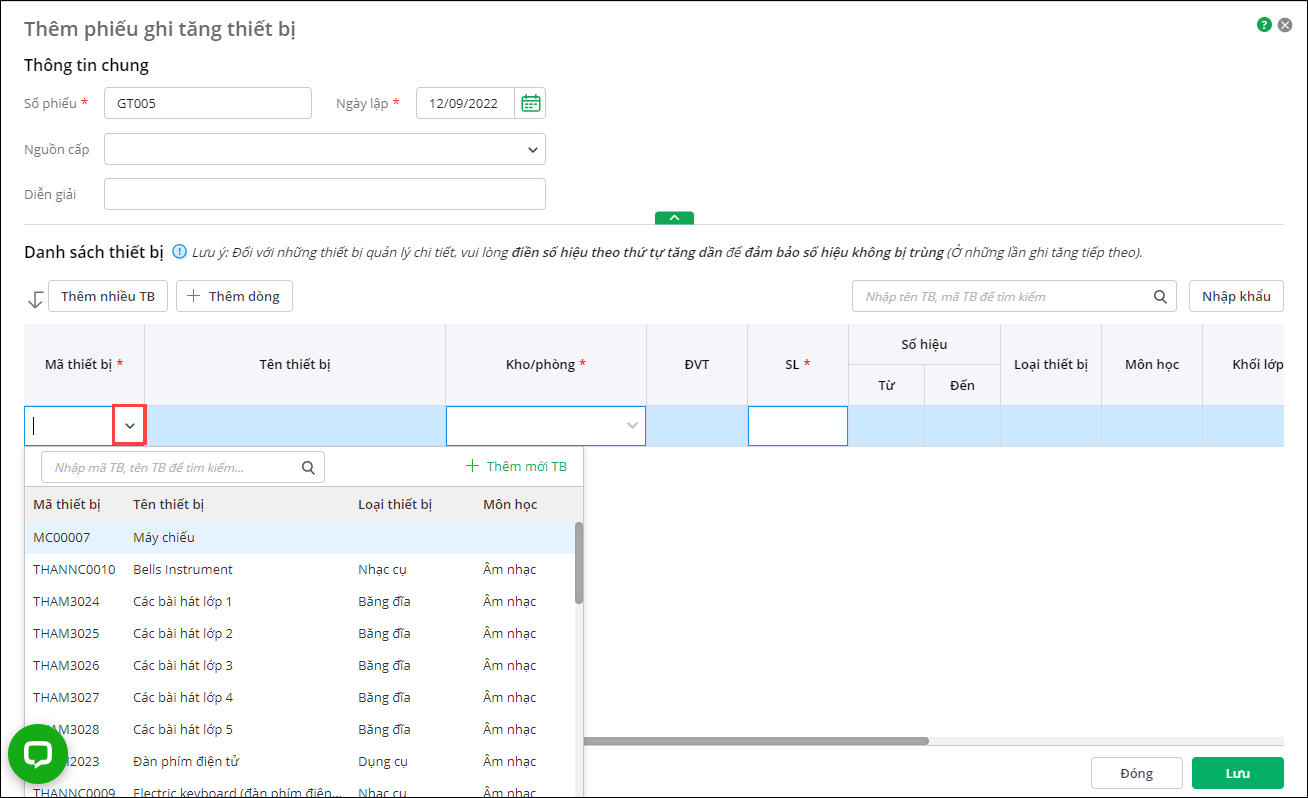Click the Thêm nhiều TB button

[108, 297]
